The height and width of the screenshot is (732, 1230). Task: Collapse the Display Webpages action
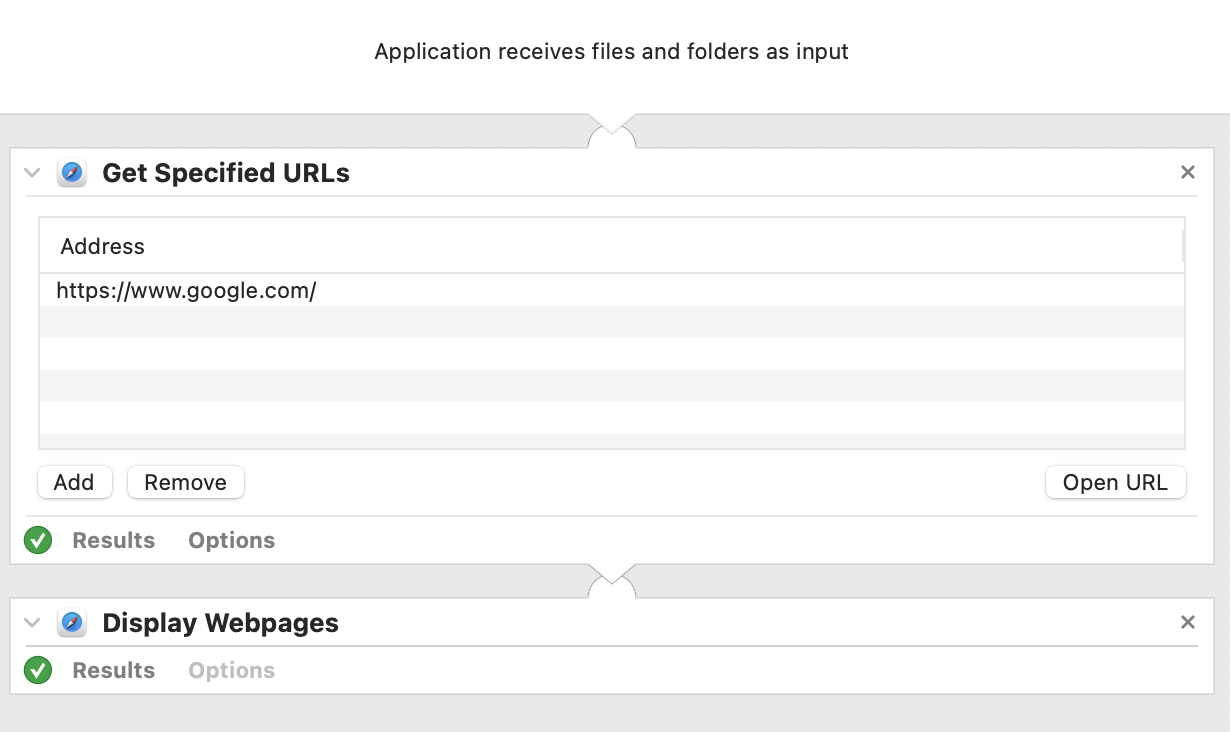pyautogui.click(x=32, y=623)
